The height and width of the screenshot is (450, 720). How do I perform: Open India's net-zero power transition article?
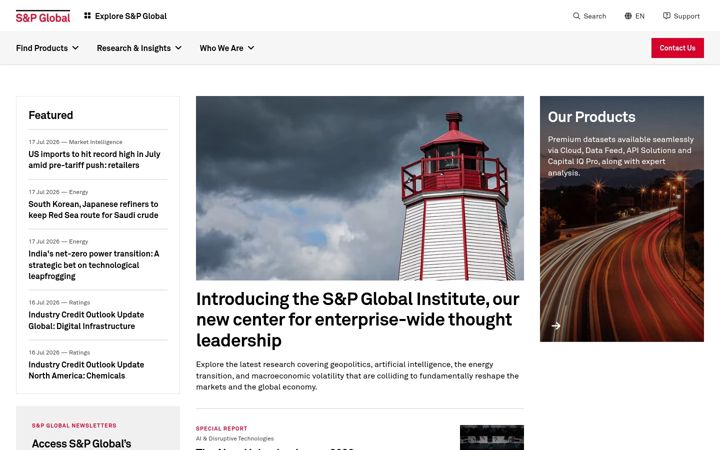94,265
